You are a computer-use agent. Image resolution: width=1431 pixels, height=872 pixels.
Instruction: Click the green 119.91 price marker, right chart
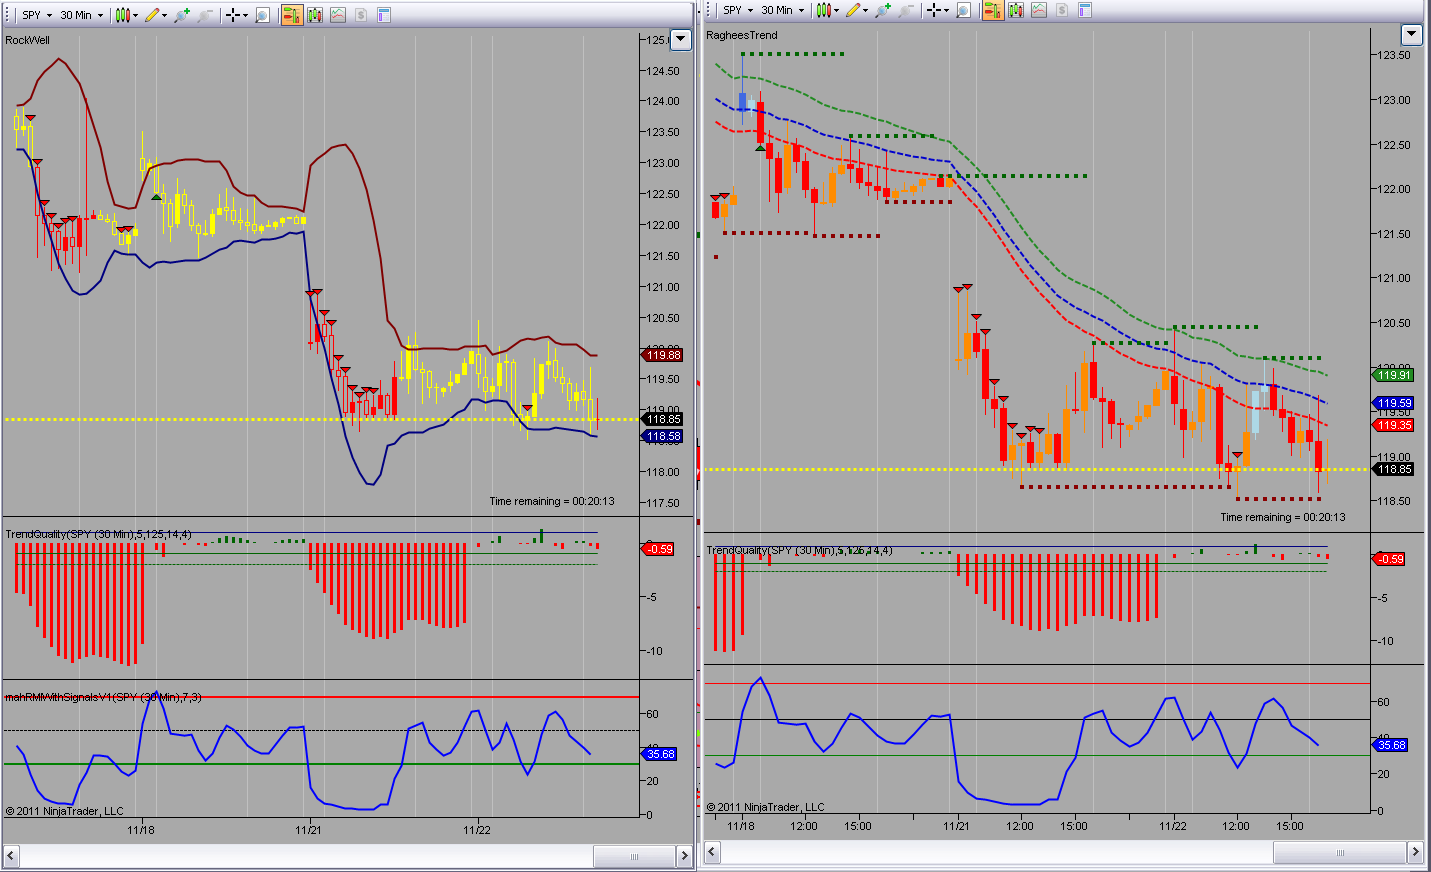point(1394,375)
